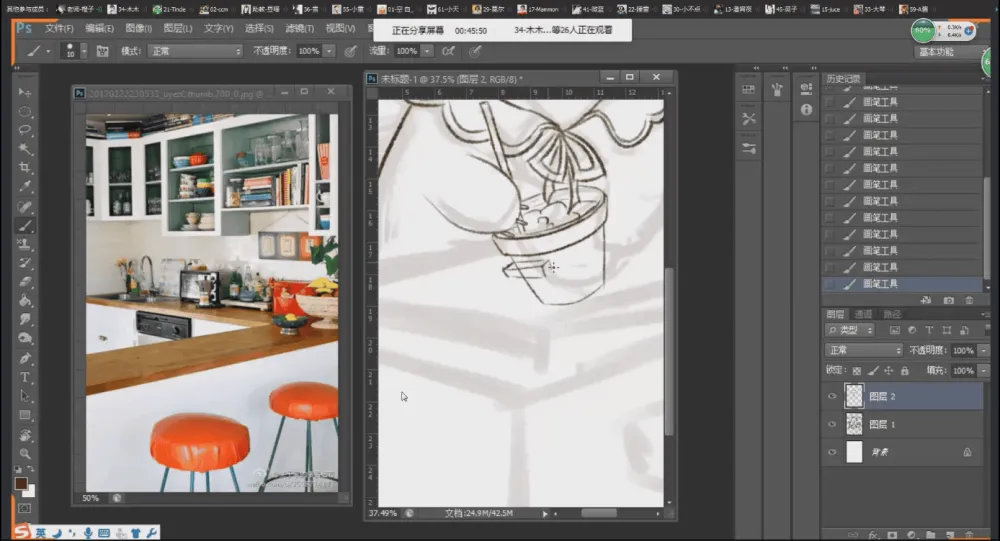Hide the 背景 layer

click(x=832, y=452)
